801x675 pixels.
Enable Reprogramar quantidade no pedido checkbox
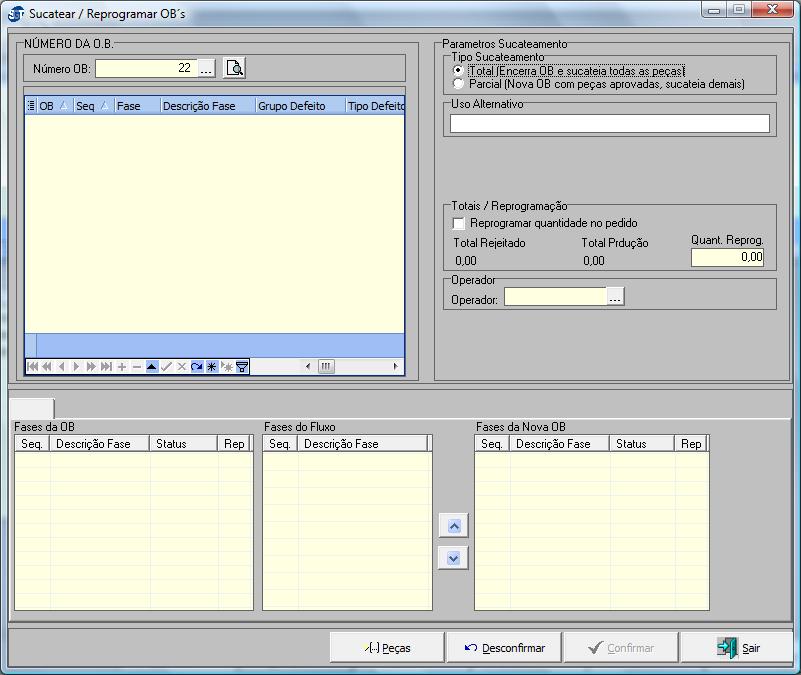pyautogui.click(x=459, y=223)
